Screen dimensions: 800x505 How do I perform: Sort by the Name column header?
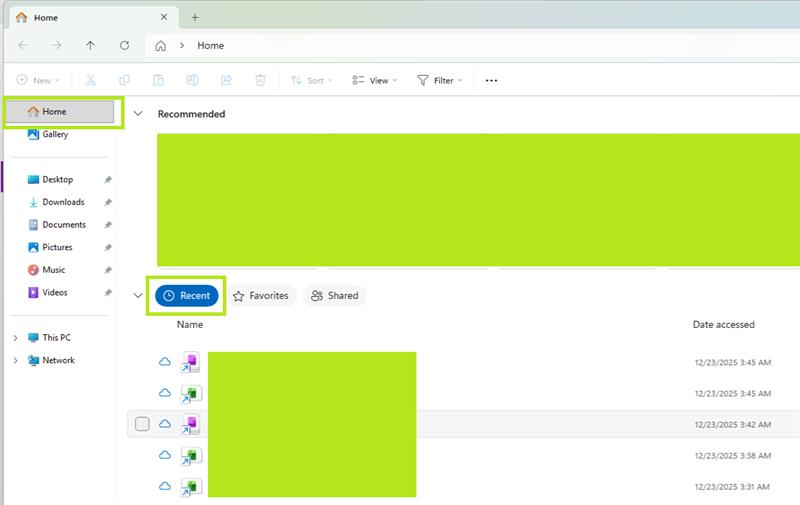pos(190,324)
